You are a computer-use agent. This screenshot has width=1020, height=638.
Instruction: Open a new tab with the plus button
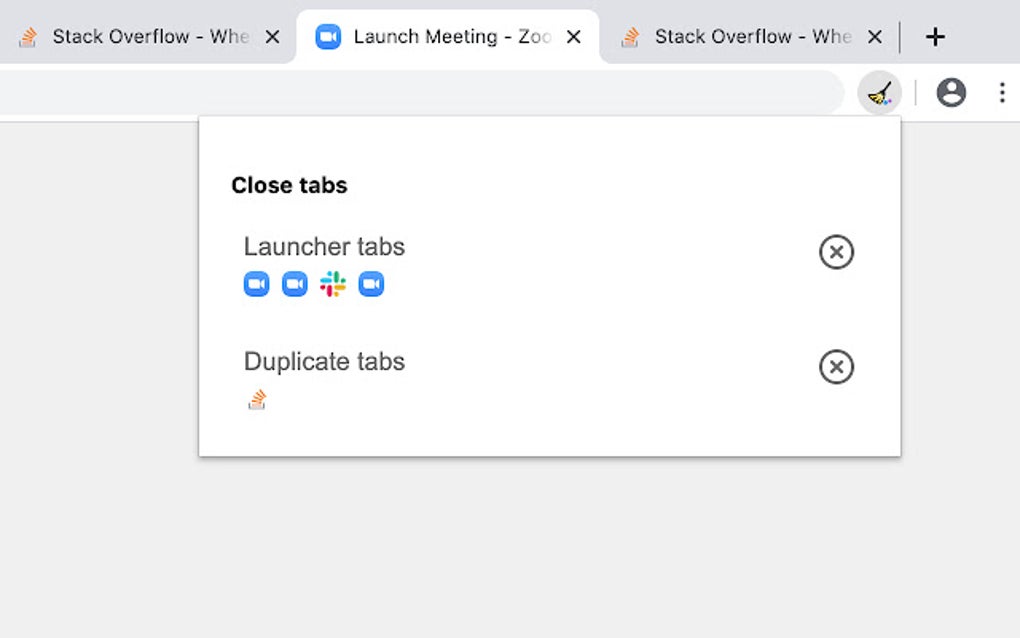934,36
